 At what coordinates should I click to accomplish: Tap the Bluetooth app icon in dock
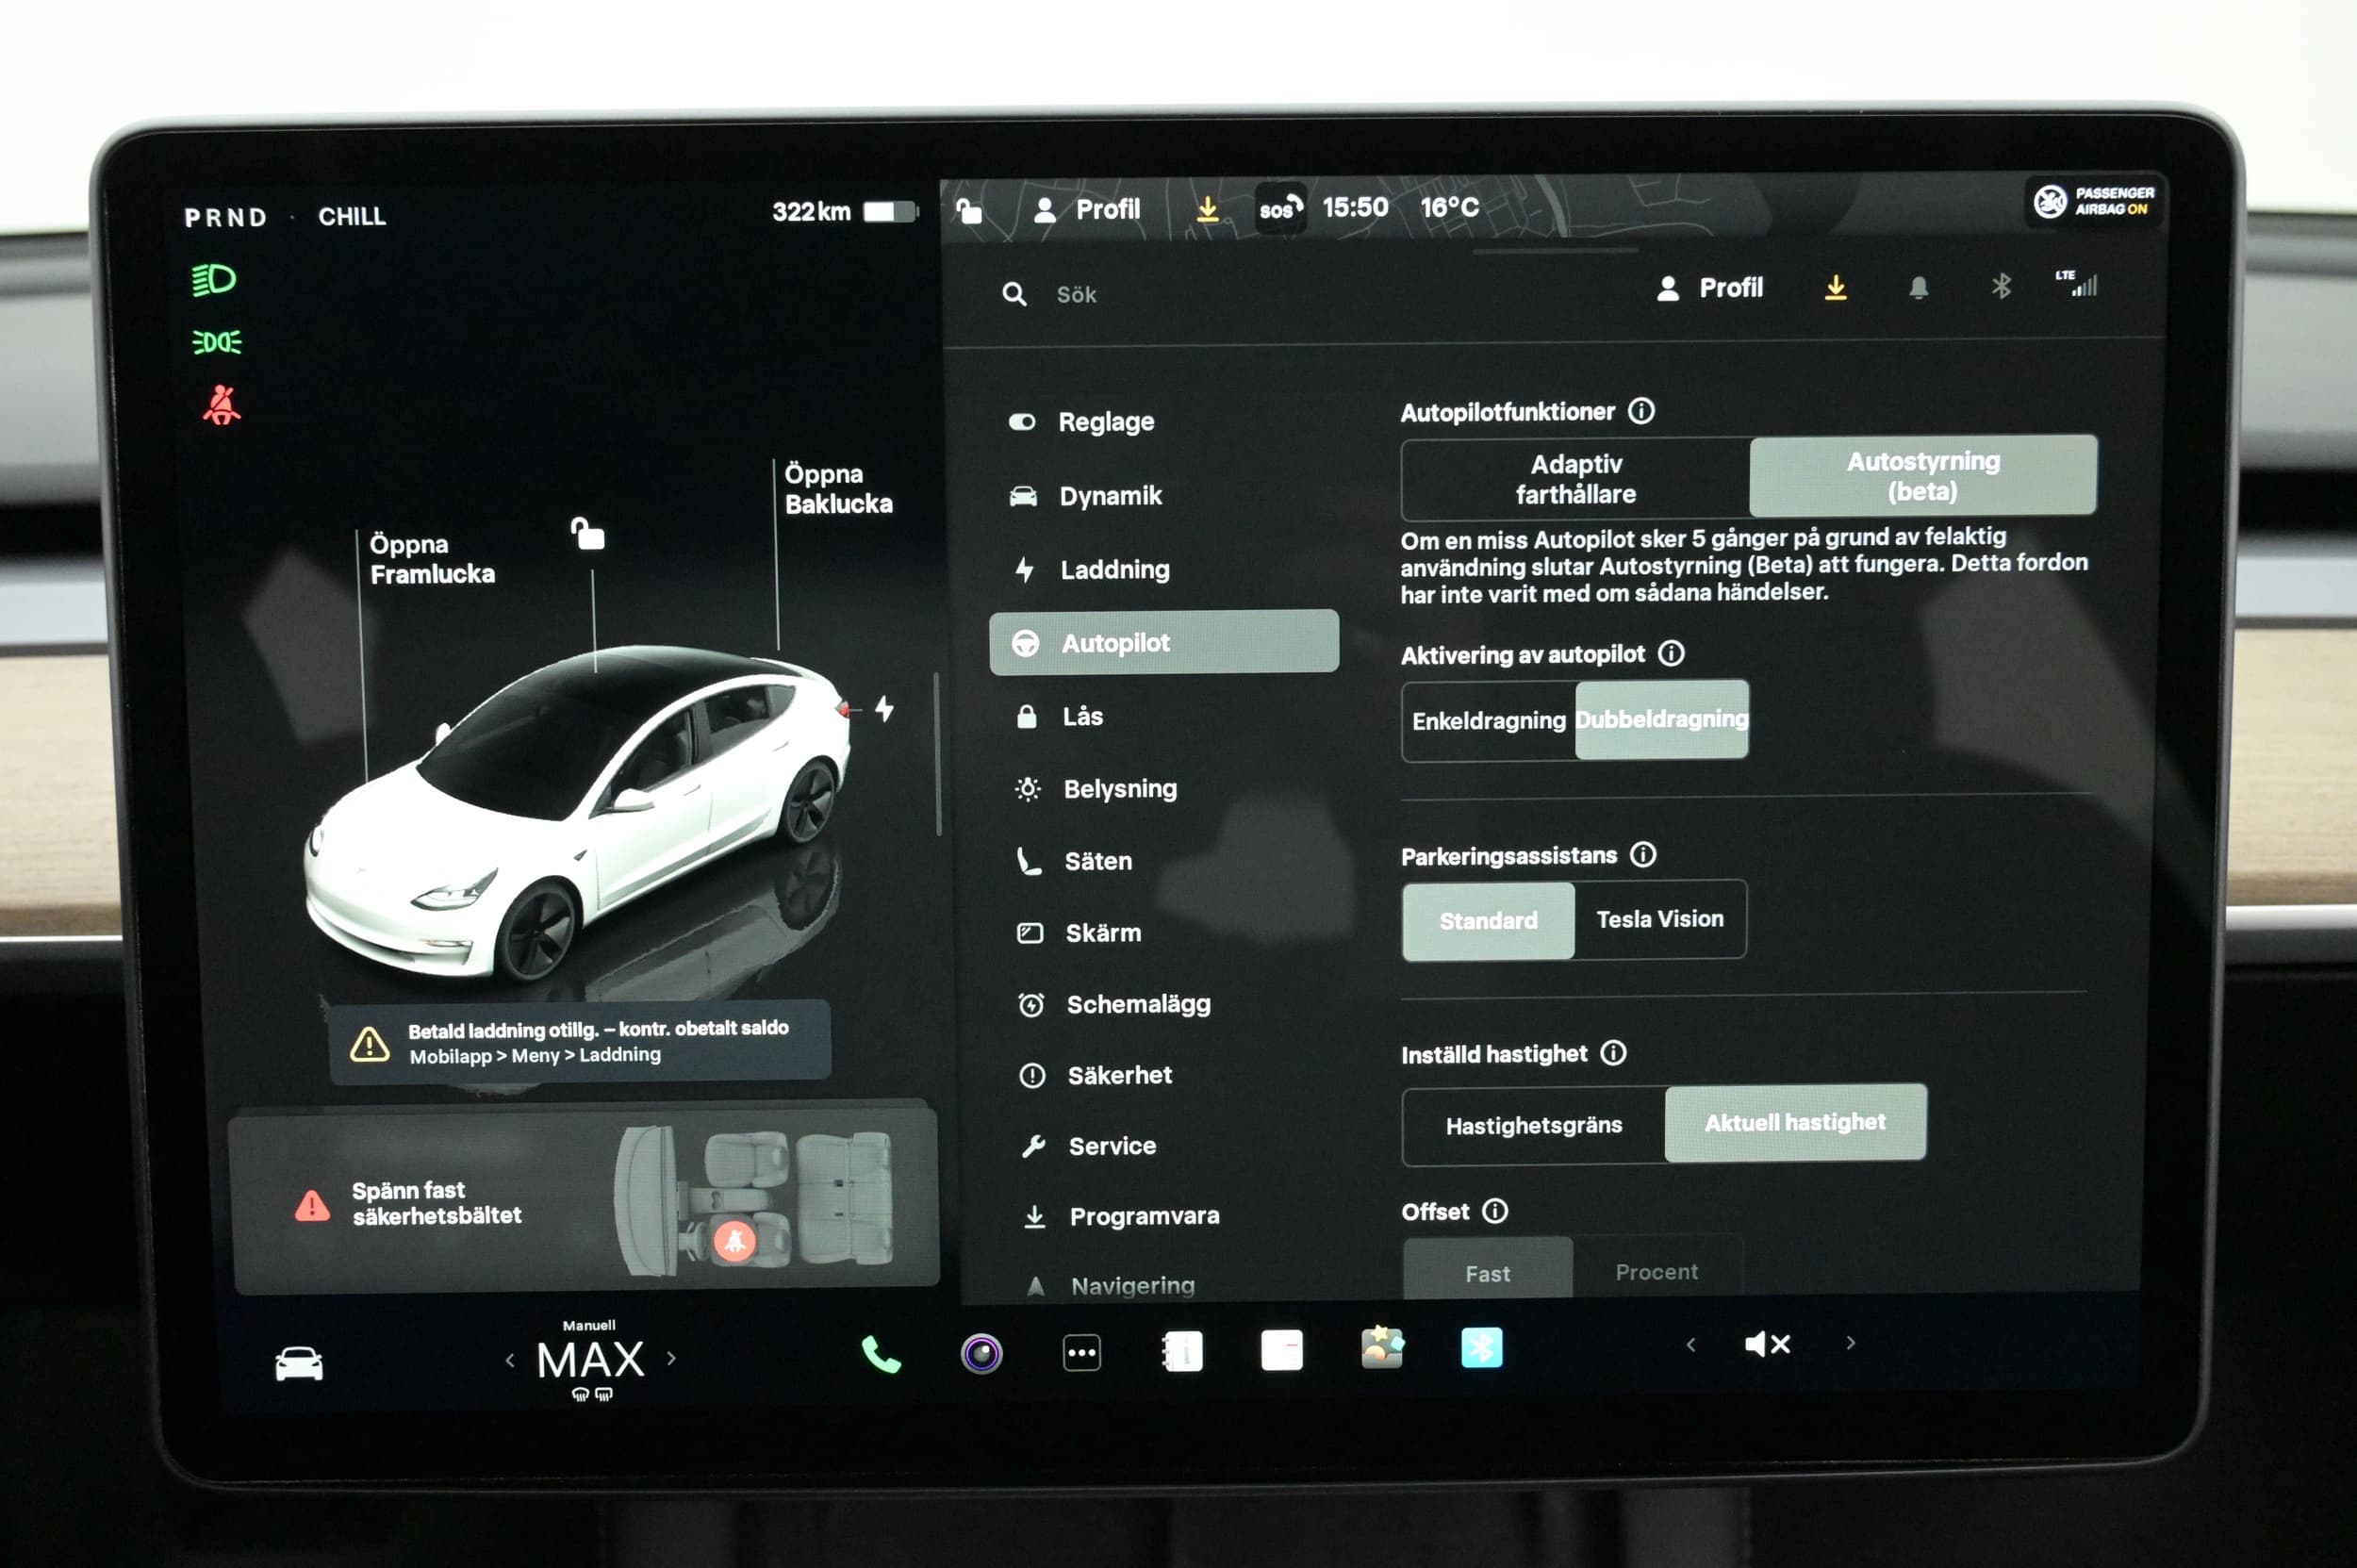point(1481,1349)
